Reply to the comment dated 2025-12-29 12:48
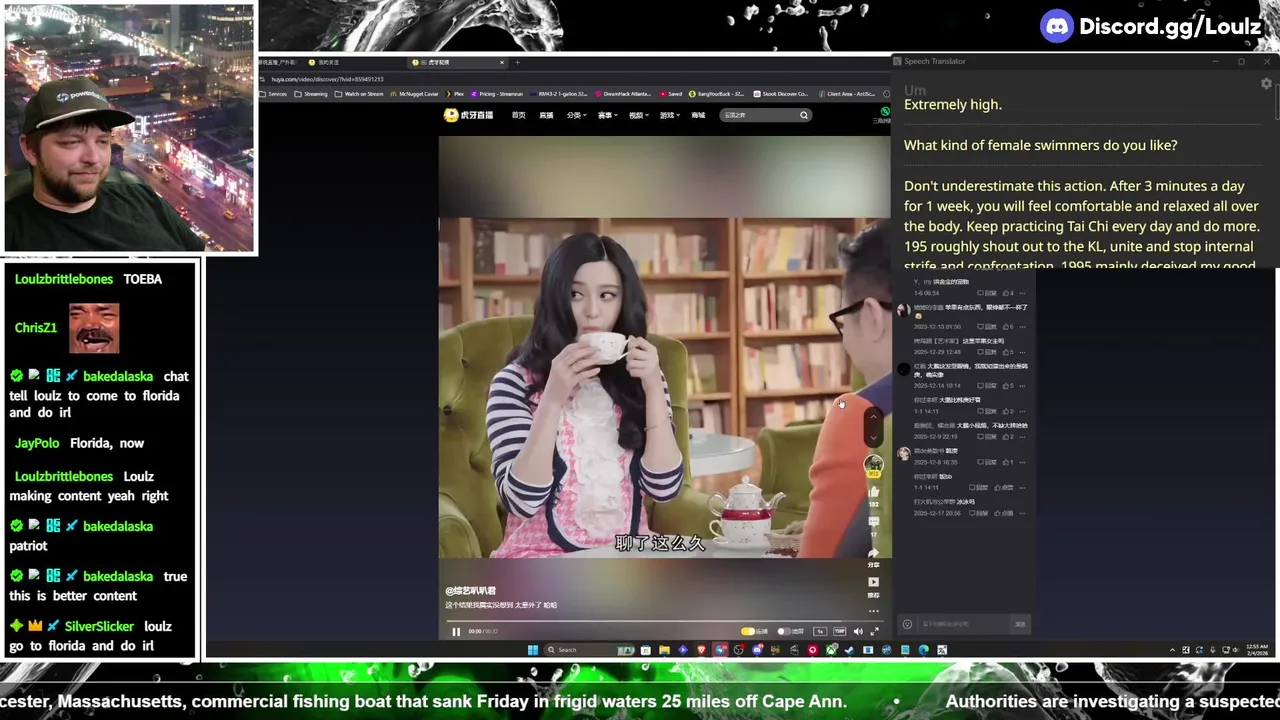 pos(987,352)
